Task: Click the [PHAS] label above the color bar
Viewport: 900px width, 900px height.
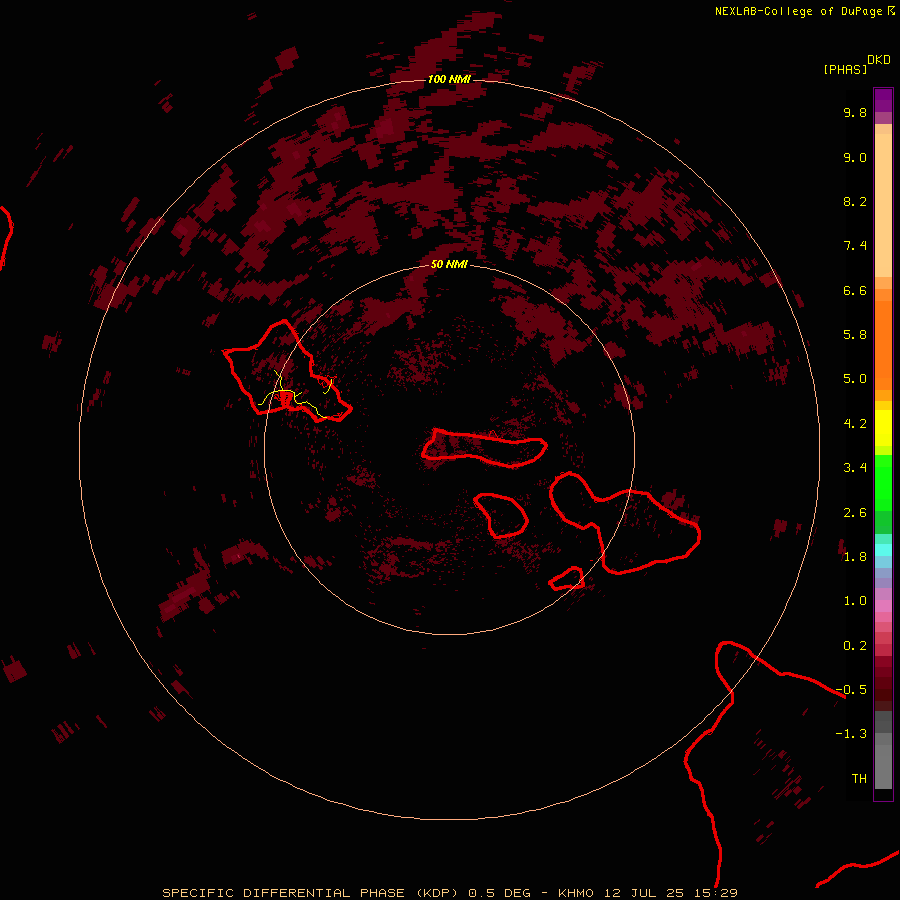Action: [x=845, y=69]
